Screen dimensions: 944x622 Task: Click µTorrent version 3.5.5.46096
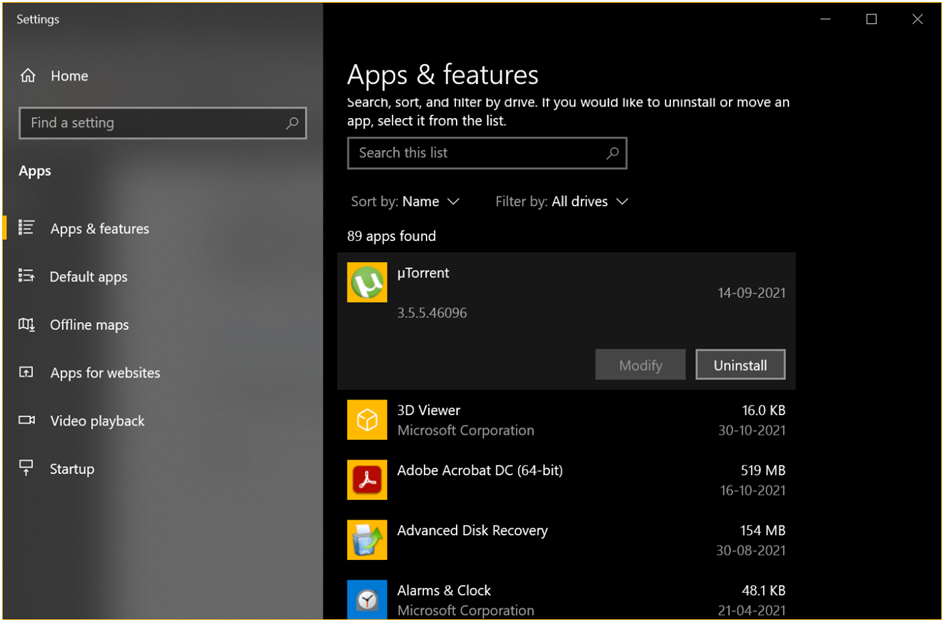[x=432, y=313]
